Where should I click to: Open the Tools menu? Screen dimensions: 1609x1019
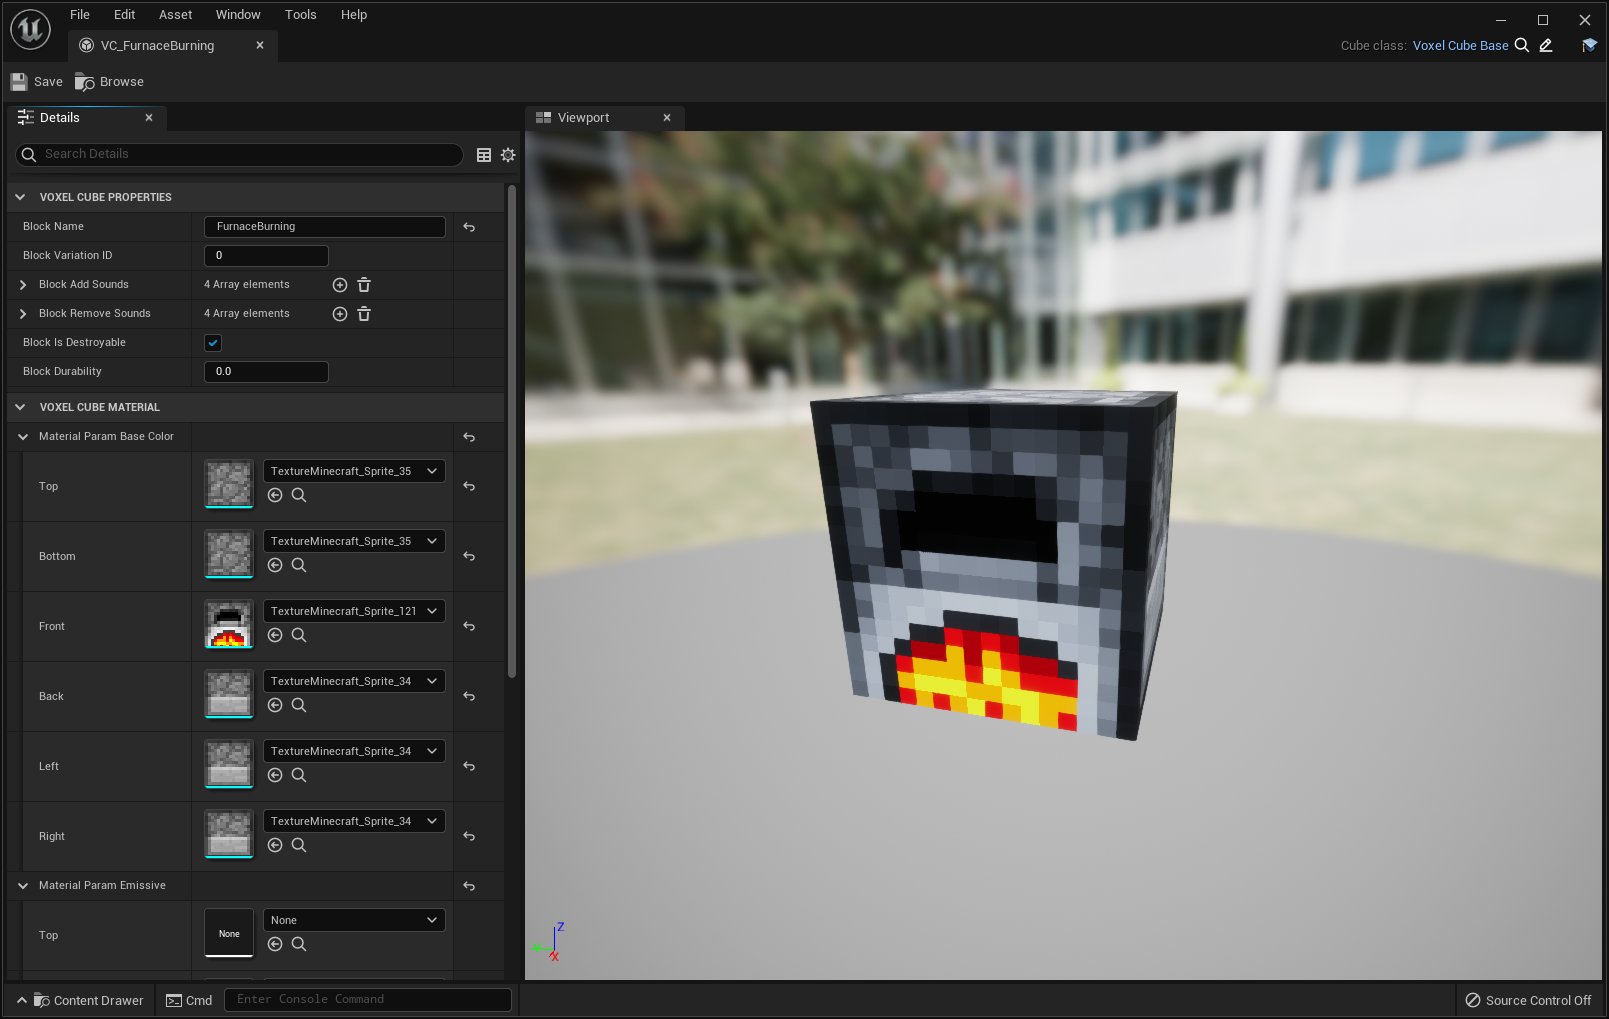coord(300,14)
